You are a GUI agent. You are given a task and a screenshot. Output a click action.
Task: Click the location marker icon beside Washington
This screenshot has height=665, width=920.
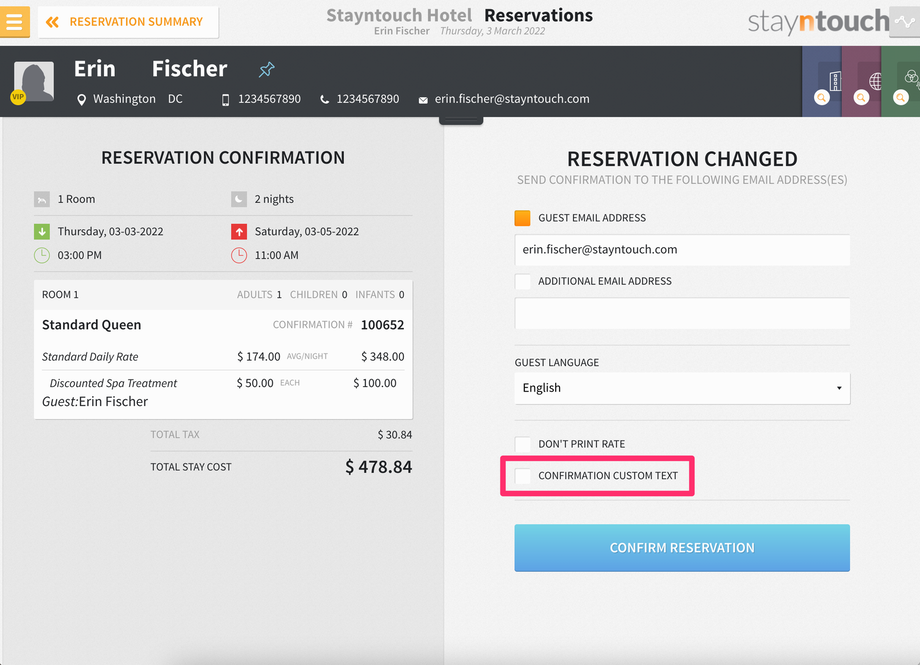click(x=81, y=100)
